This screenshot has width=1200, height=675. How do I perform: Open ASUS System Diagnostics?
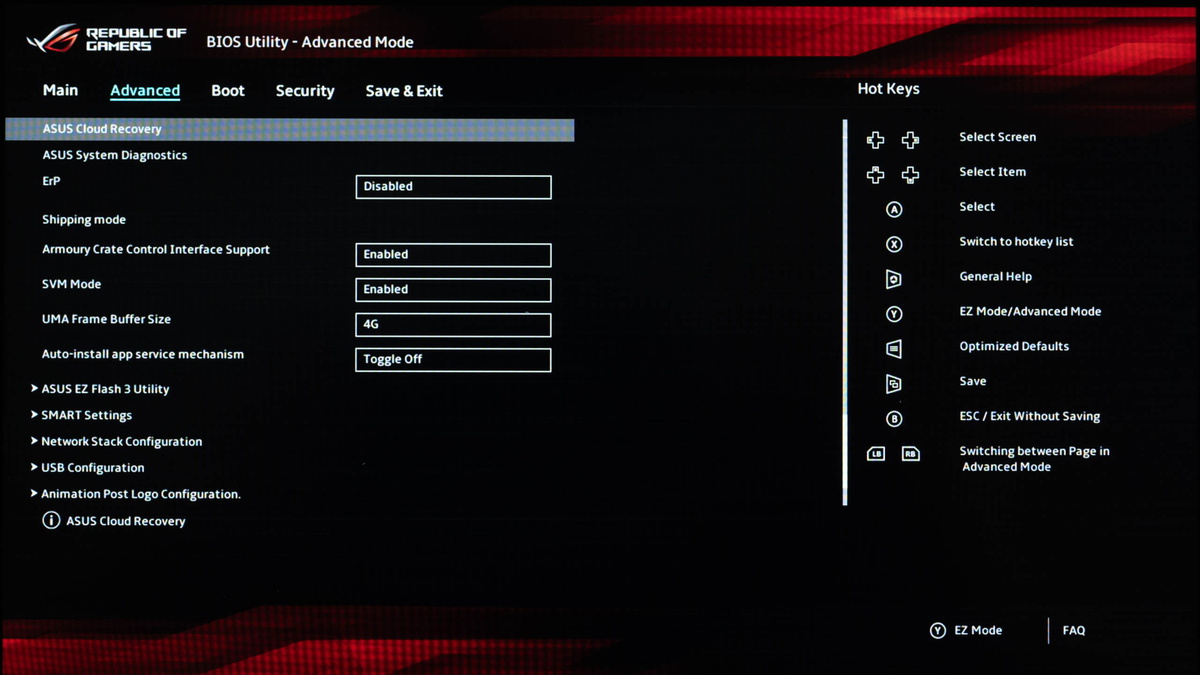(x=115, y=155)
